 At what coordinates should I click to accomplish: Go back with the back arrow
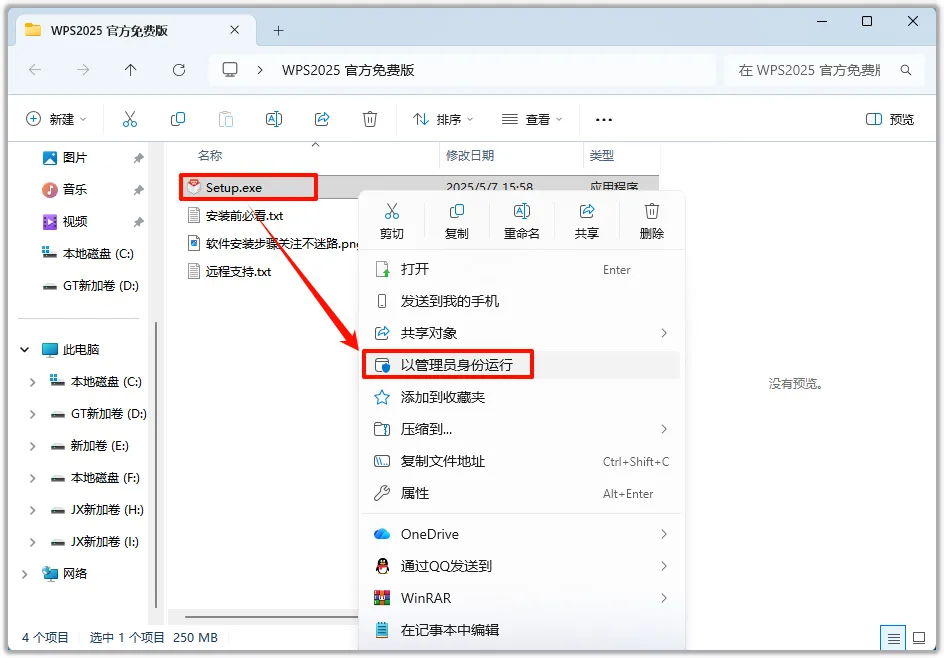[x=35, y=70]
